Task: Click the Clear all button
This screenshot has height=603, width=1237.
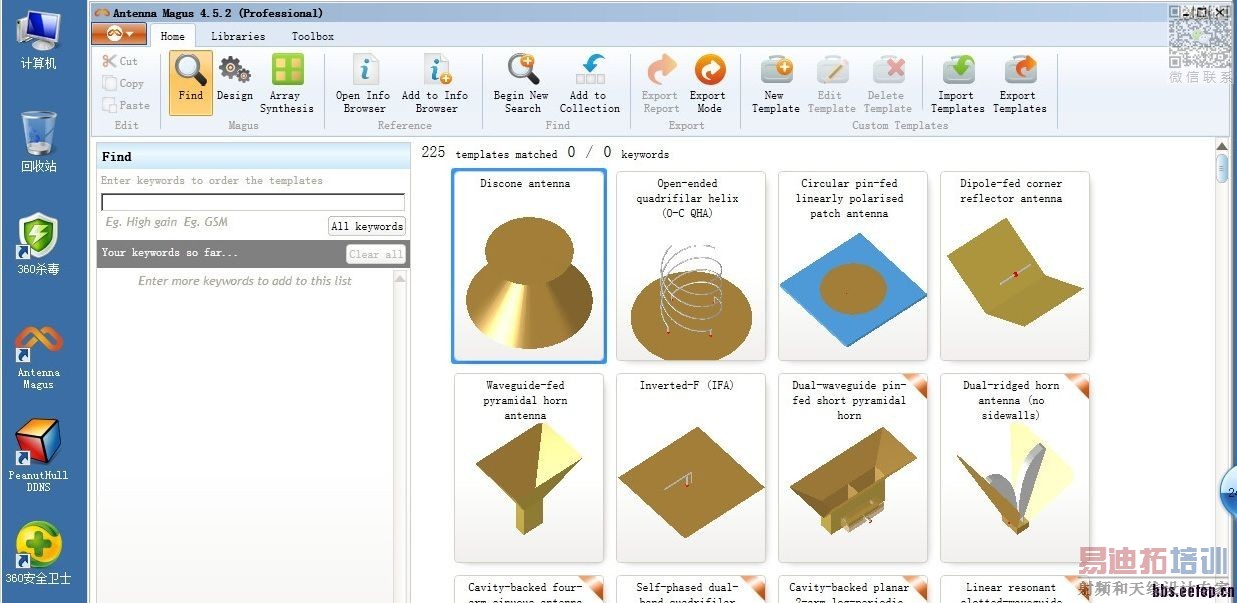Action: click(x=376, y=254)
